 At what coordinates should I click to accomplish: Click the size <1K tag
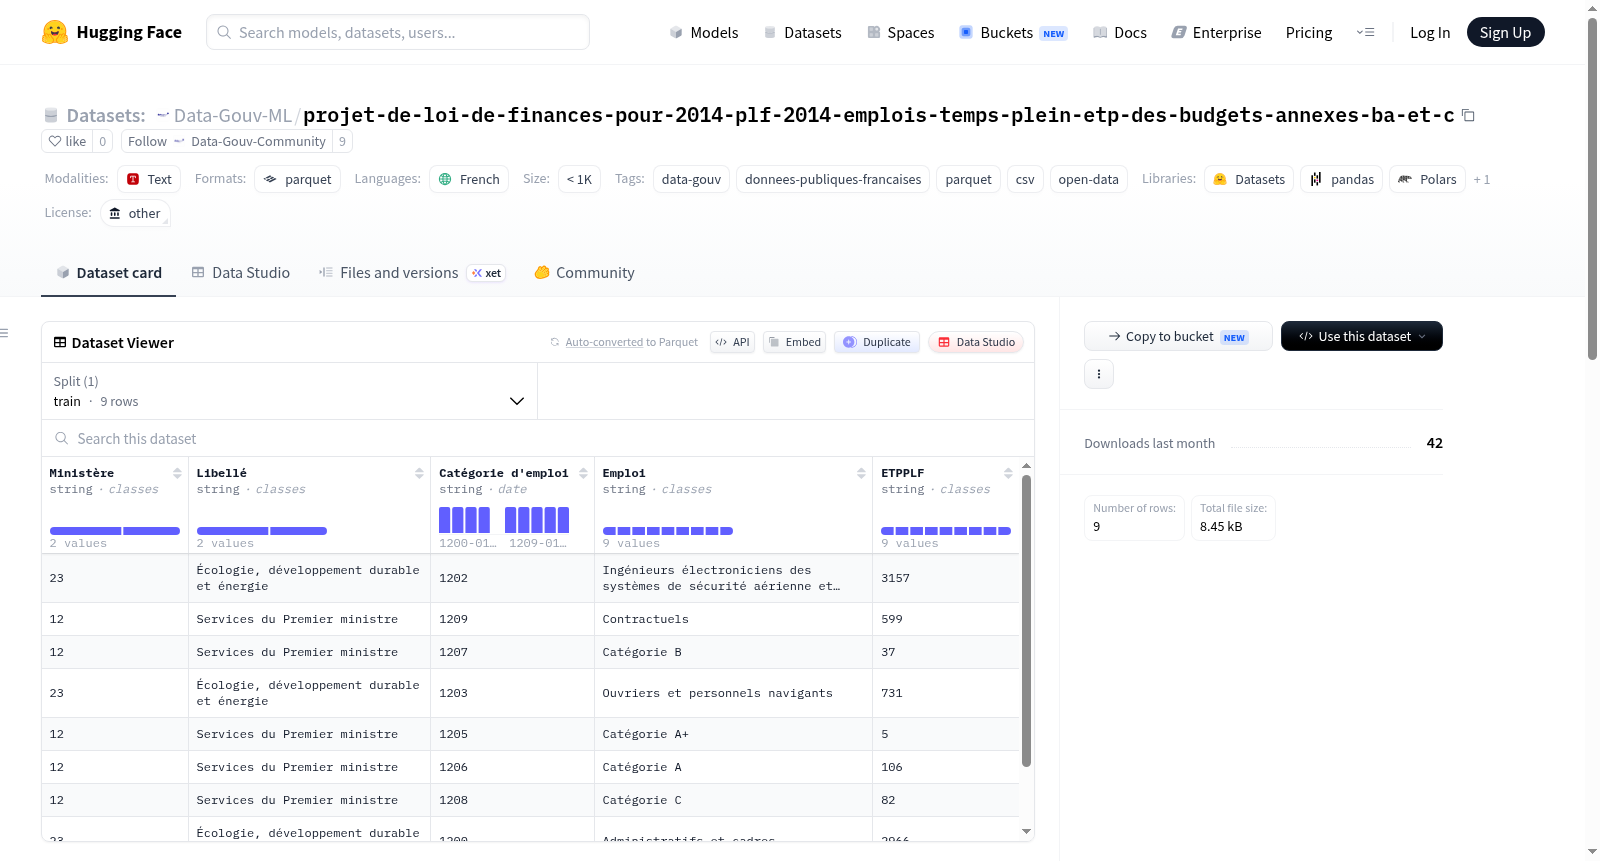(x=579, y=179)
